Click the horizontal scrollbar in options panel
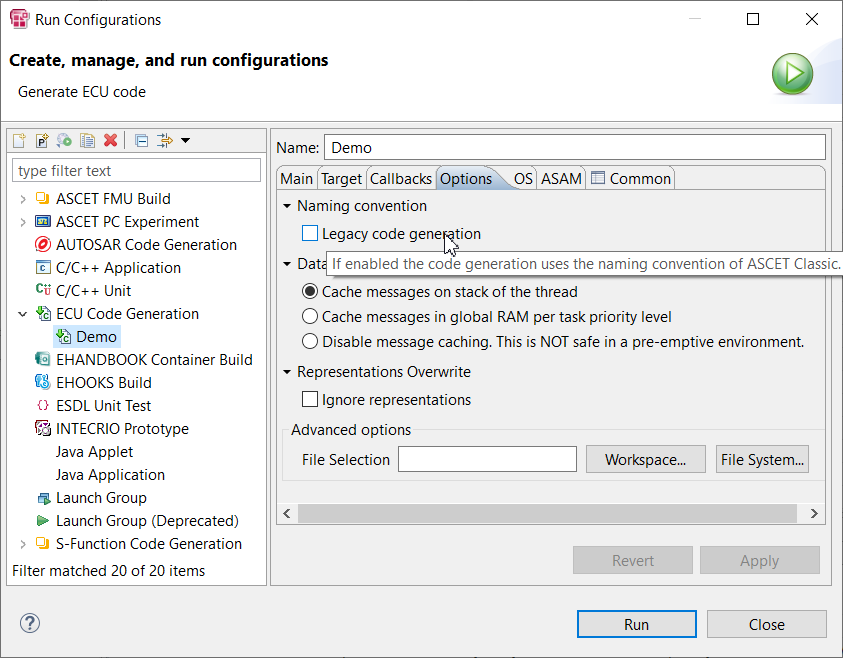Viewport: 843px width, 658px height. 548,513
